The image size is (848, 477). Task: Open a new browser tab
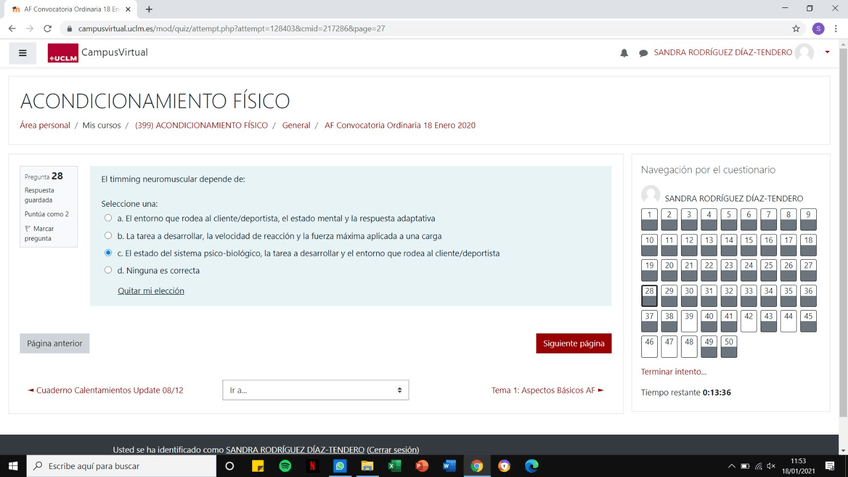coord(149,9)
